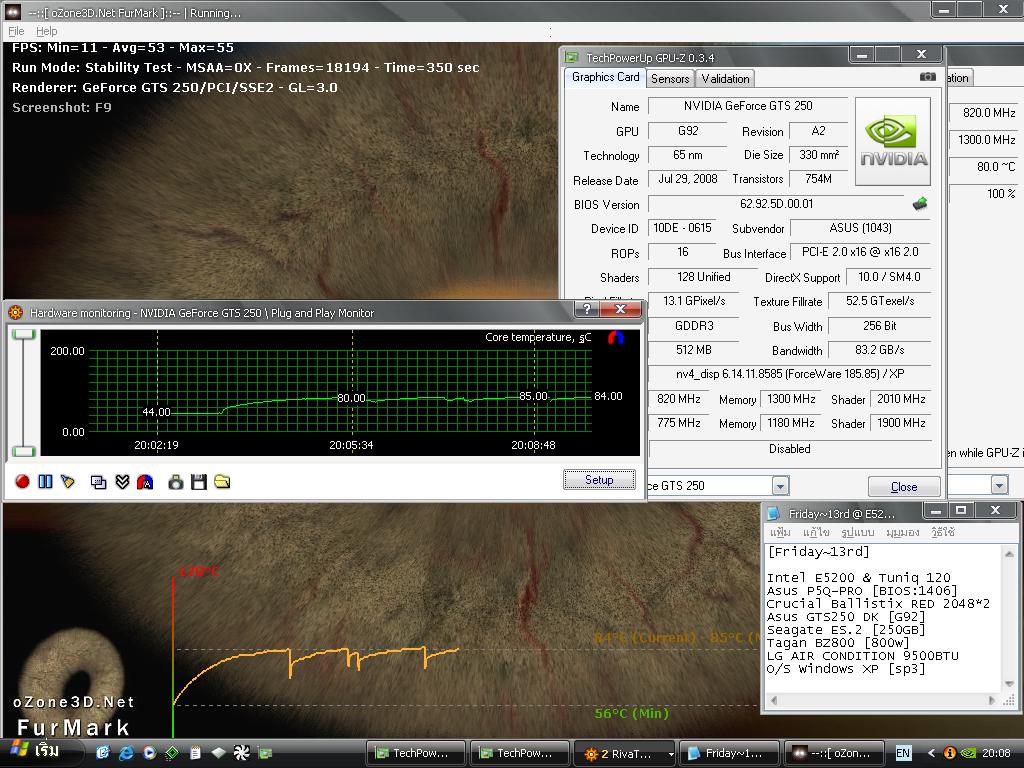Screen dimensions: 1024x768
Task: Click the bottom handle of the graph range slider
Action: [x=24, y=451]
